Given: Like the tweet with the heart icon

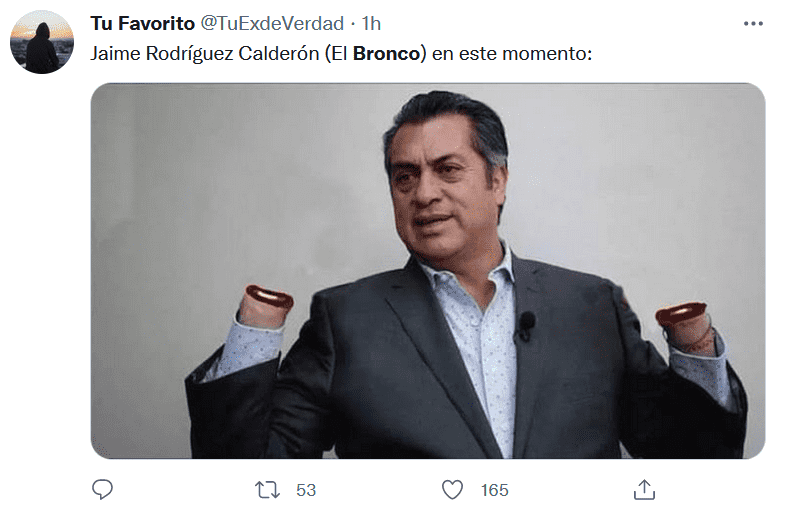Looking at the screenshot, I should click(x=452, y=490).
